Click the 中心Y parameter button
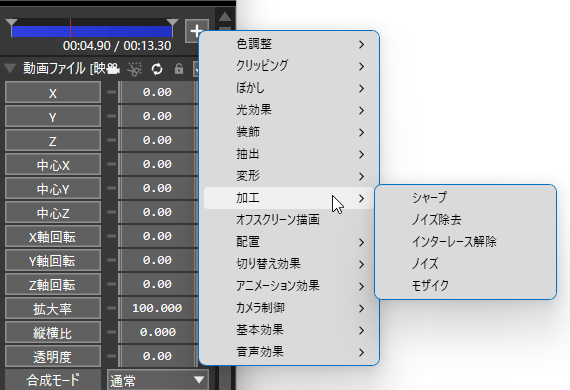Screen dimensions: 570x390 click(x=53, y=188)
